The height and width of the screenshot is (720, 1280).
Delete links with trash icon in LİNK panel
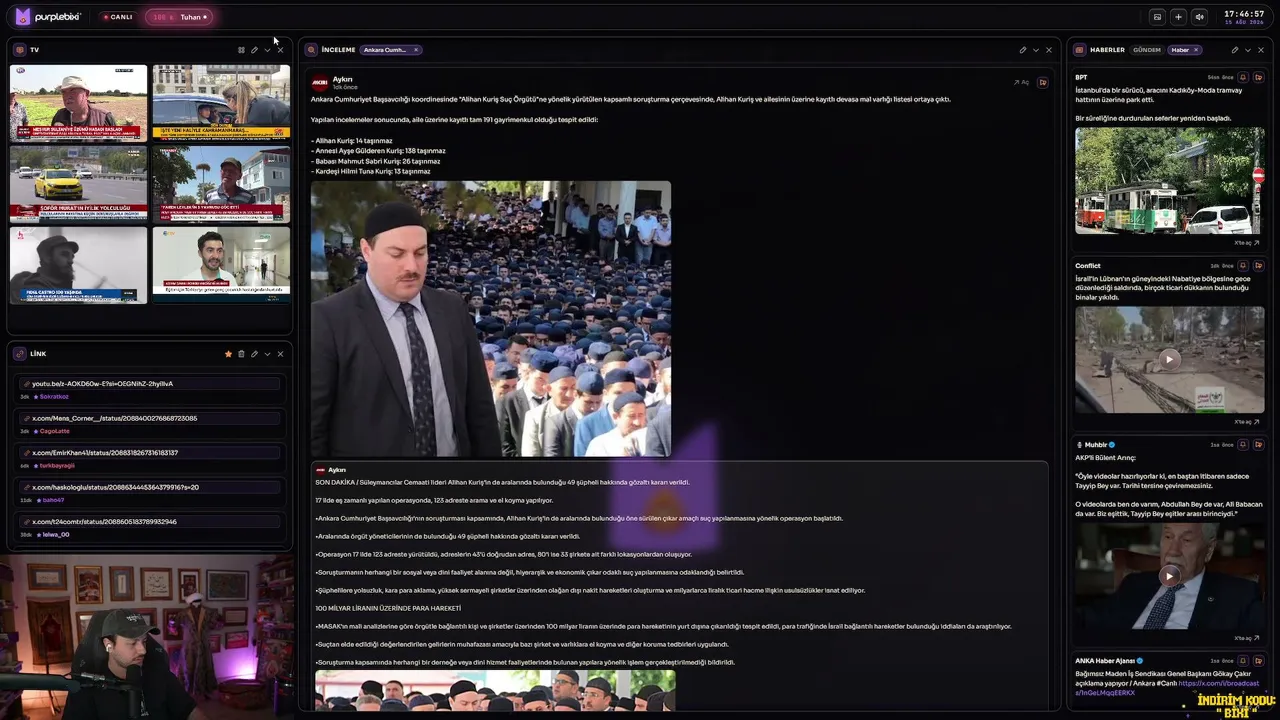pos(241,354)
